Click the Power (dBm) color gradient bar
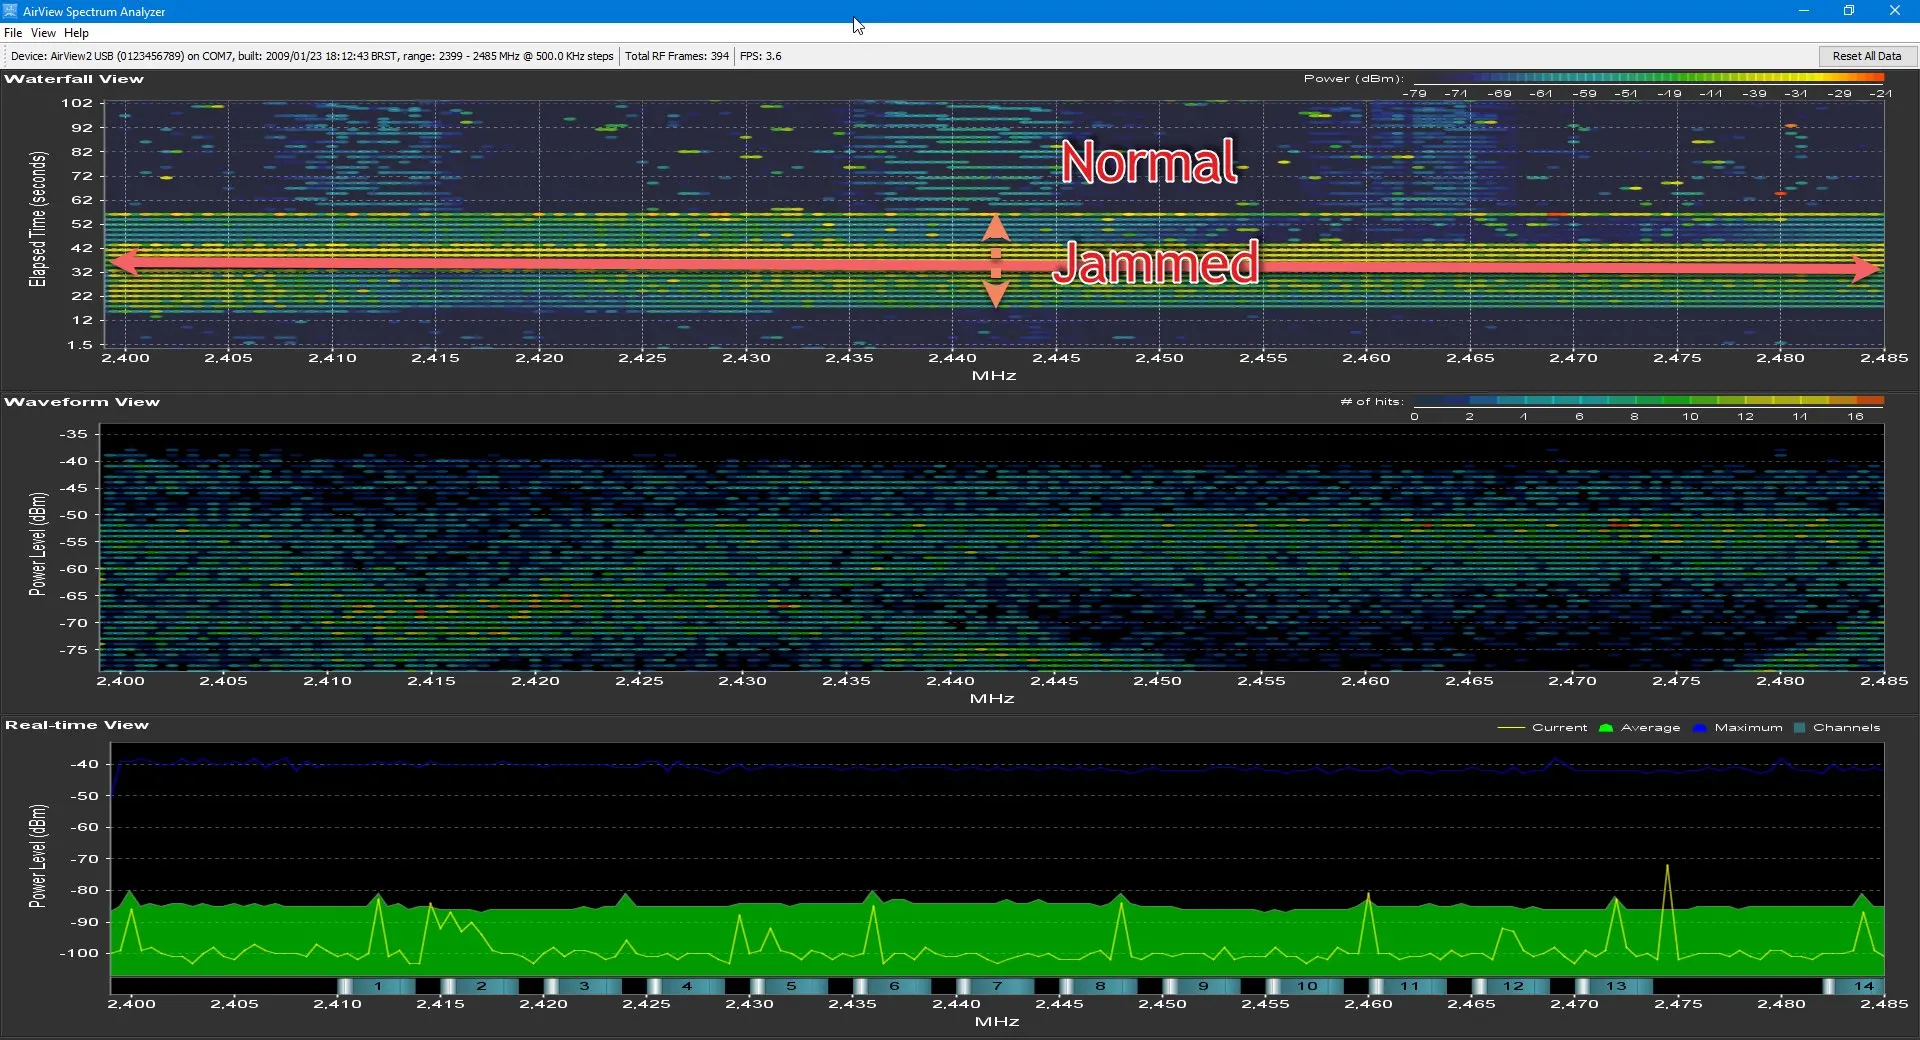This screenshot has width=1920, height=1040. [1649, 78]
